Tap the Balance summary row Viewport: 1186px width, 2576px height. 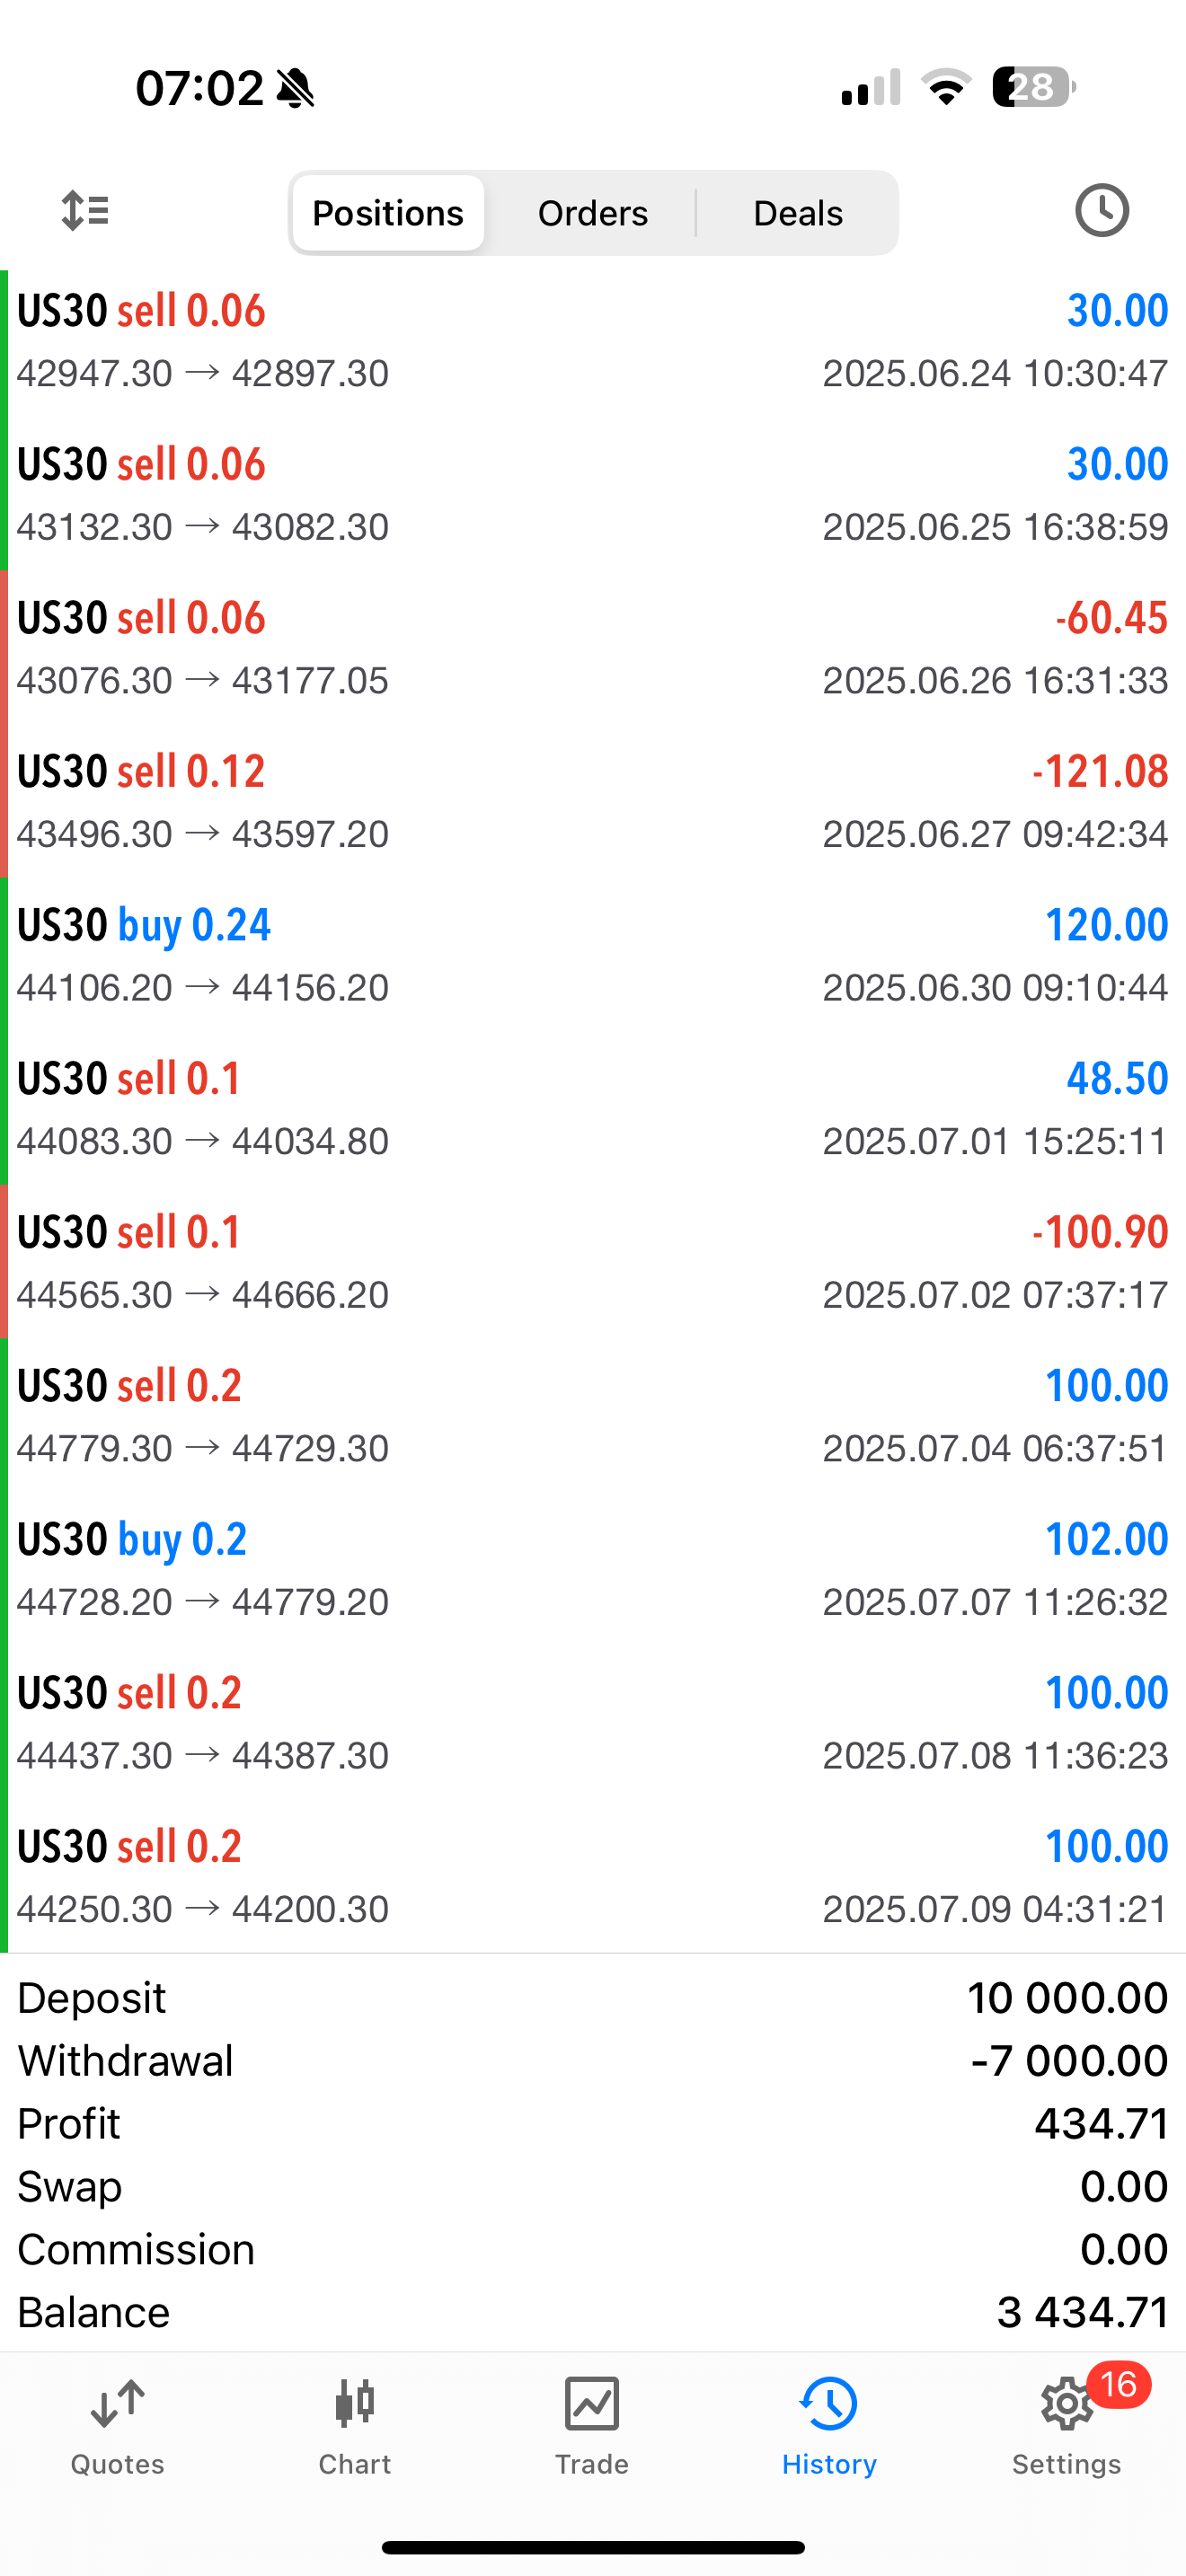pos(593,2313)
